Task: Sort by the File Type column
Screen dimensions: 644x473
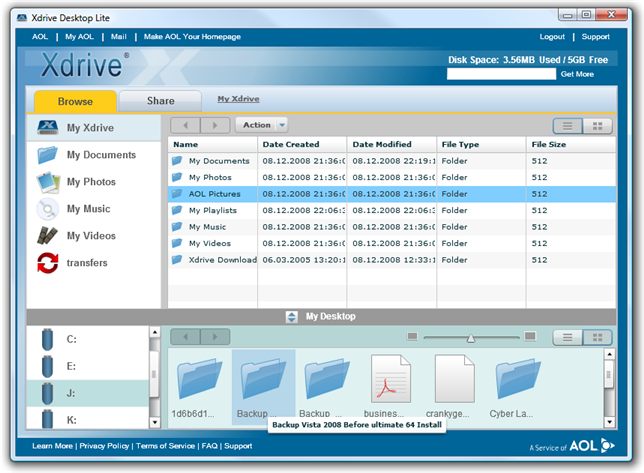Action: (x=481, y=145)
